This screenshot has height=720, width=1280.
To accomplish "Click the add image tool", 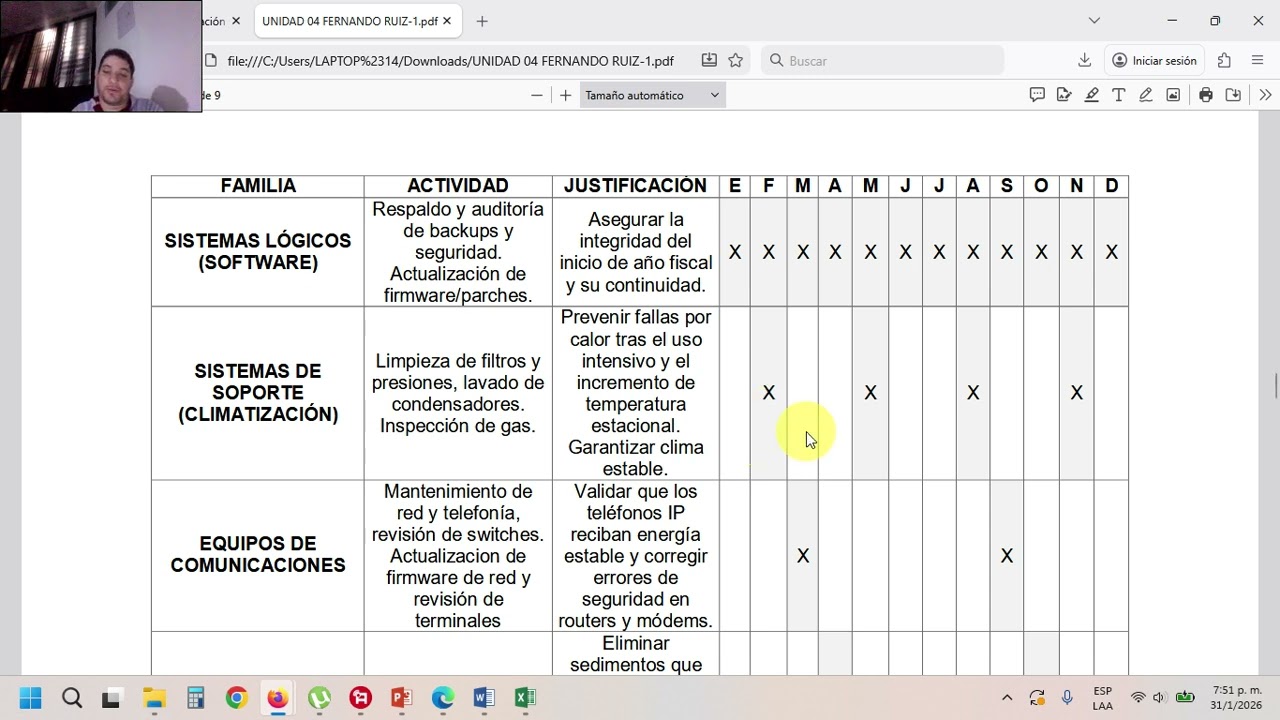I will pyautogui.click(x=1173, y=95).
